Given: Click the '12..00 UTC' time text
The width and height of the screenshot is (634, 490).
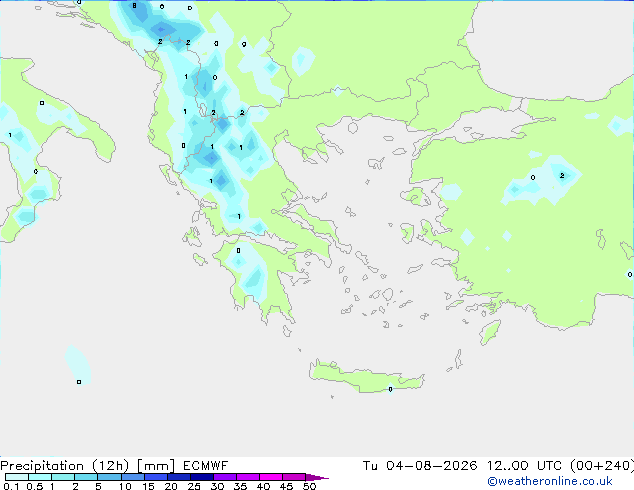Looking at the screenshot, I should [524, 466].
